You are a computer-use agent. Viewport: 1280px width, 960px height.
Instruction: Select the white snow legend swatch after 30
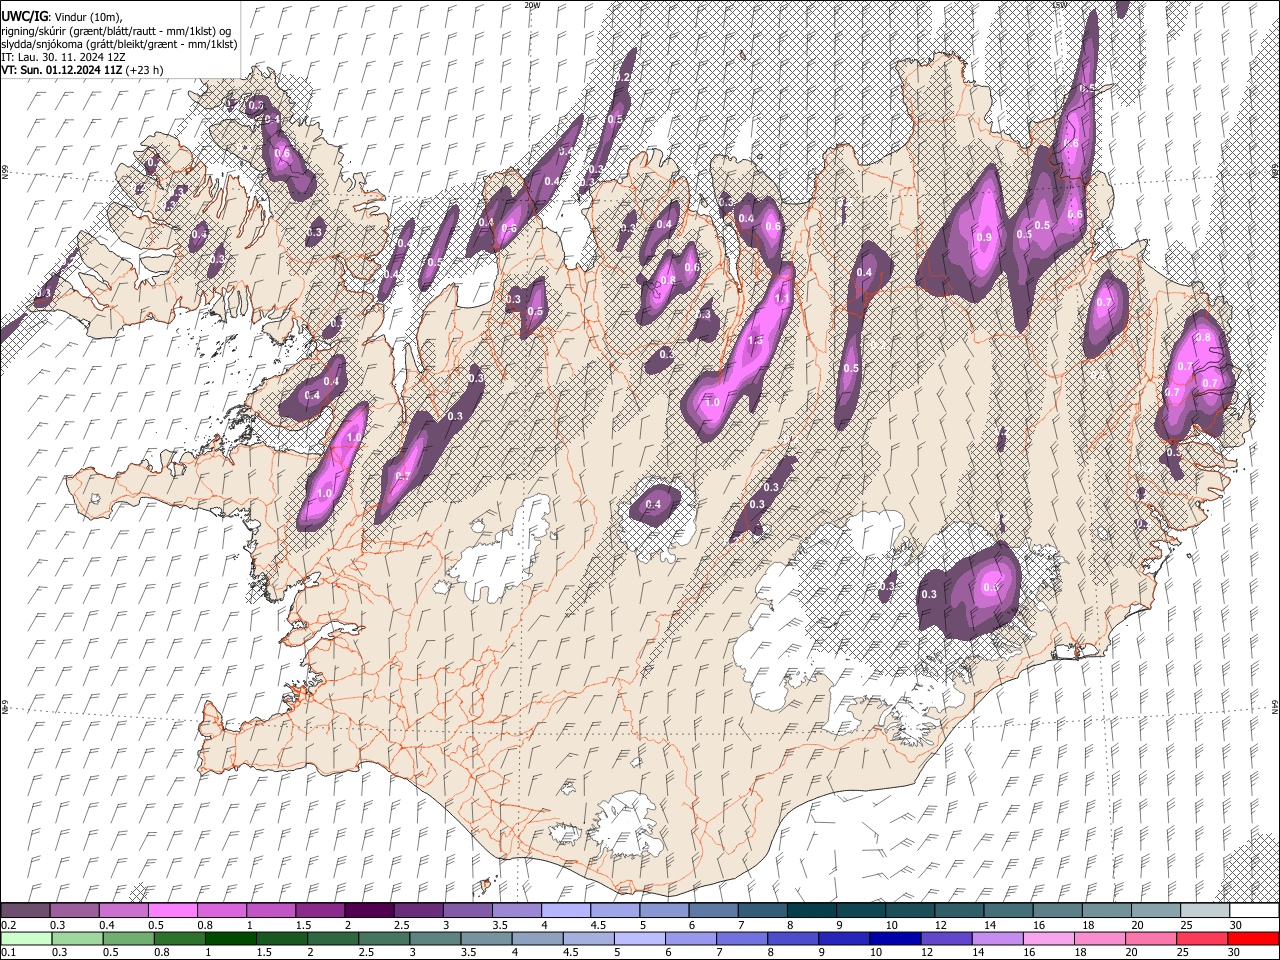pyautogui.click(x=1254, y=911)
